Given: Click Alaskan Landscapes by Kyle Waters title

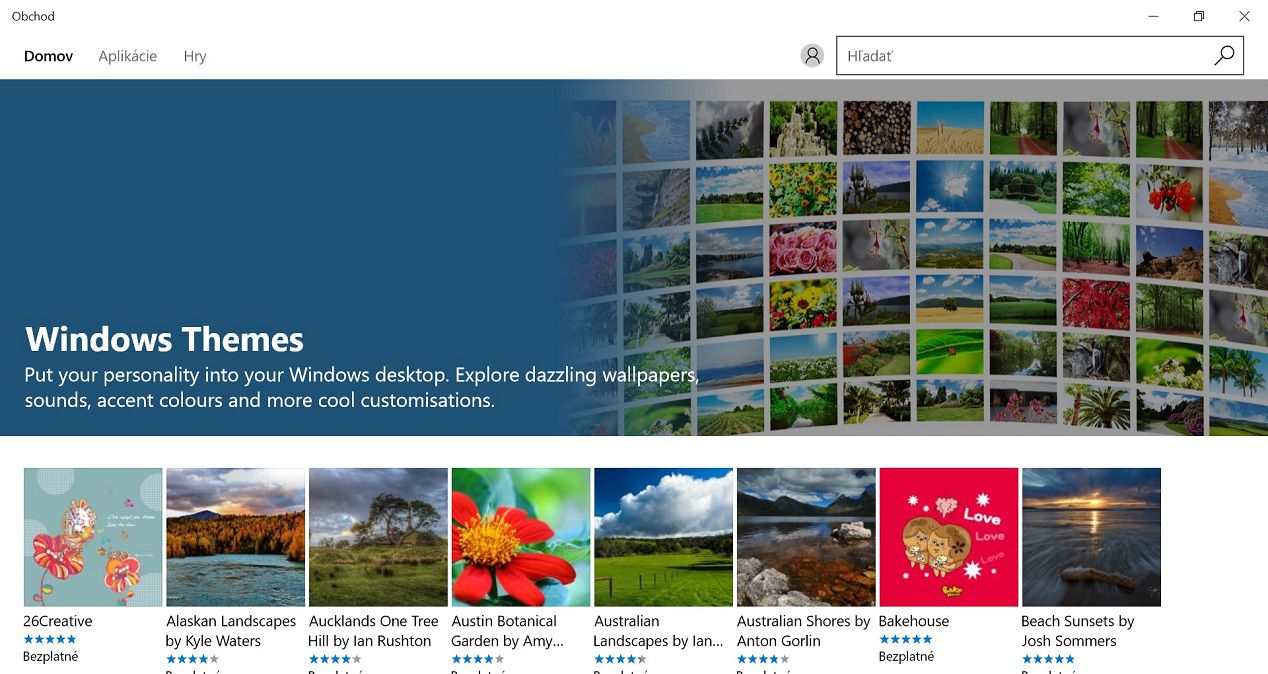Looking at the screenshot, I should pyautogui.click(x=231, y=631).
